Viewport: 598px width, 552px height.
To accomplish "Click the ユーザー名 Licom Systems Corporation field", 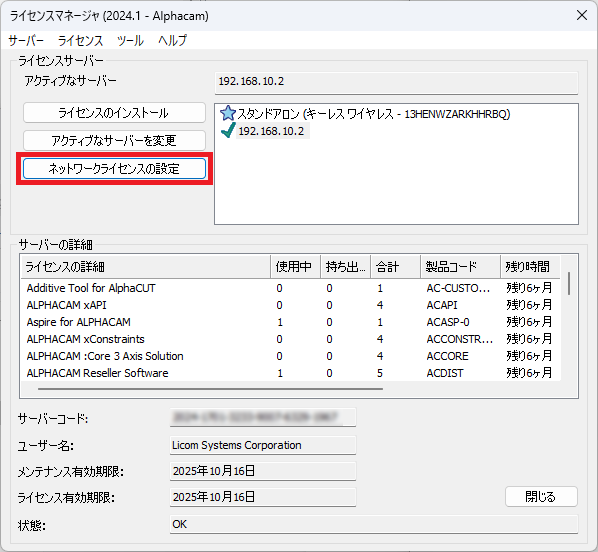I will tap(263, 445).
